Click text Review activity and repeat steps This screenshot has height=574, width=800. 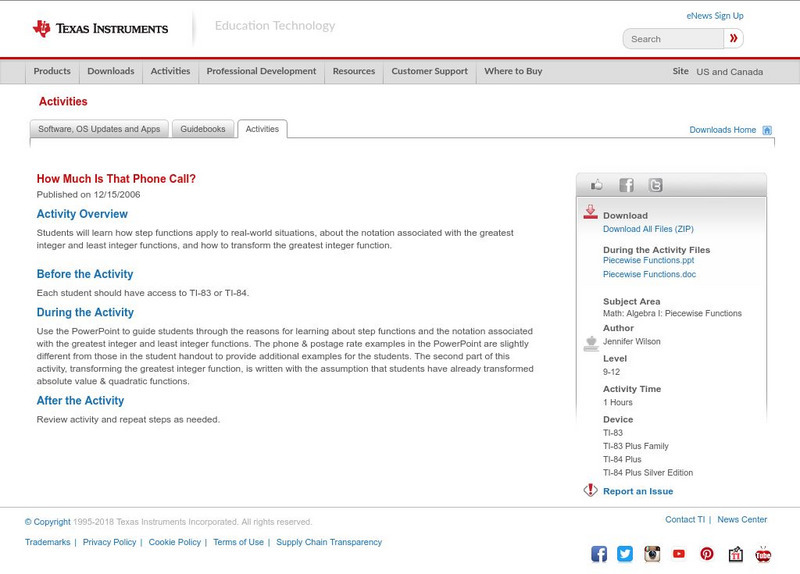coord(128,419)
